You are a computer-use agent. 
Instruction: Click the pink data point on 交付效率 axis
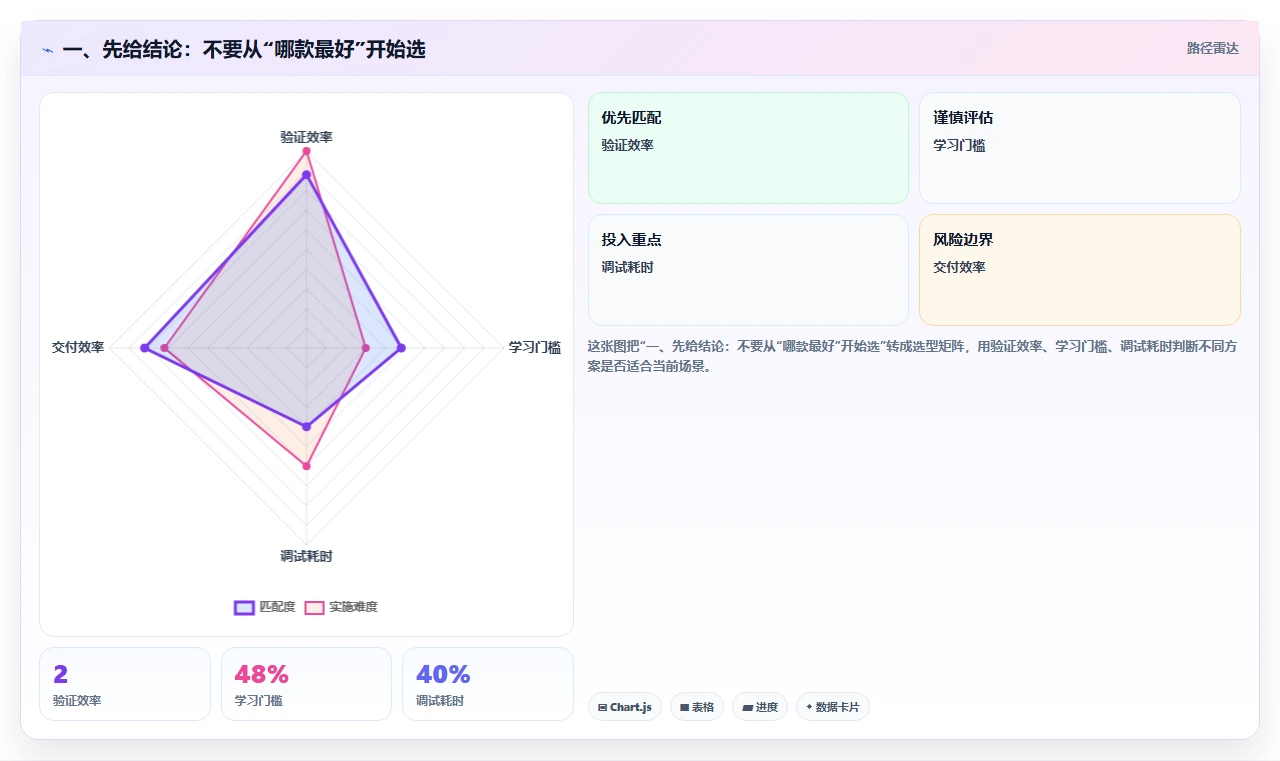click(165, 348)
